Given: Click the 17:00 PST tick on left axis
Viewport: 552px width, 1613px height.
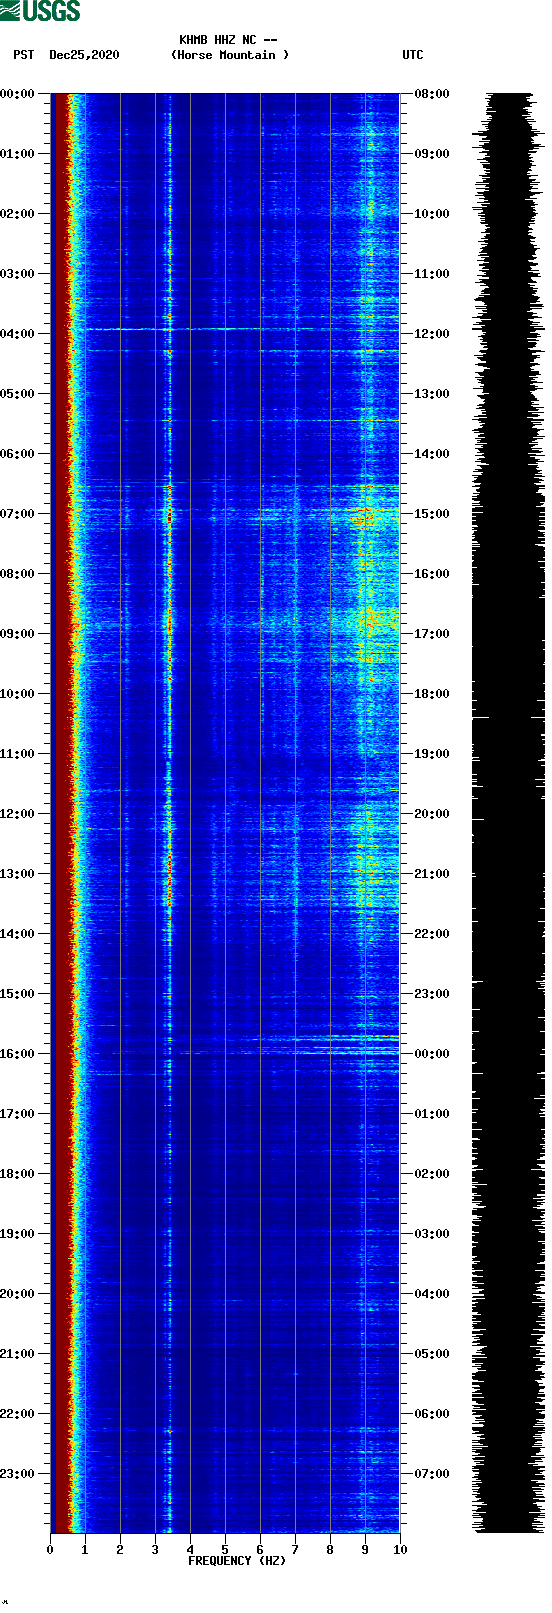Looking at the screenshot, I should point(18,1114).
